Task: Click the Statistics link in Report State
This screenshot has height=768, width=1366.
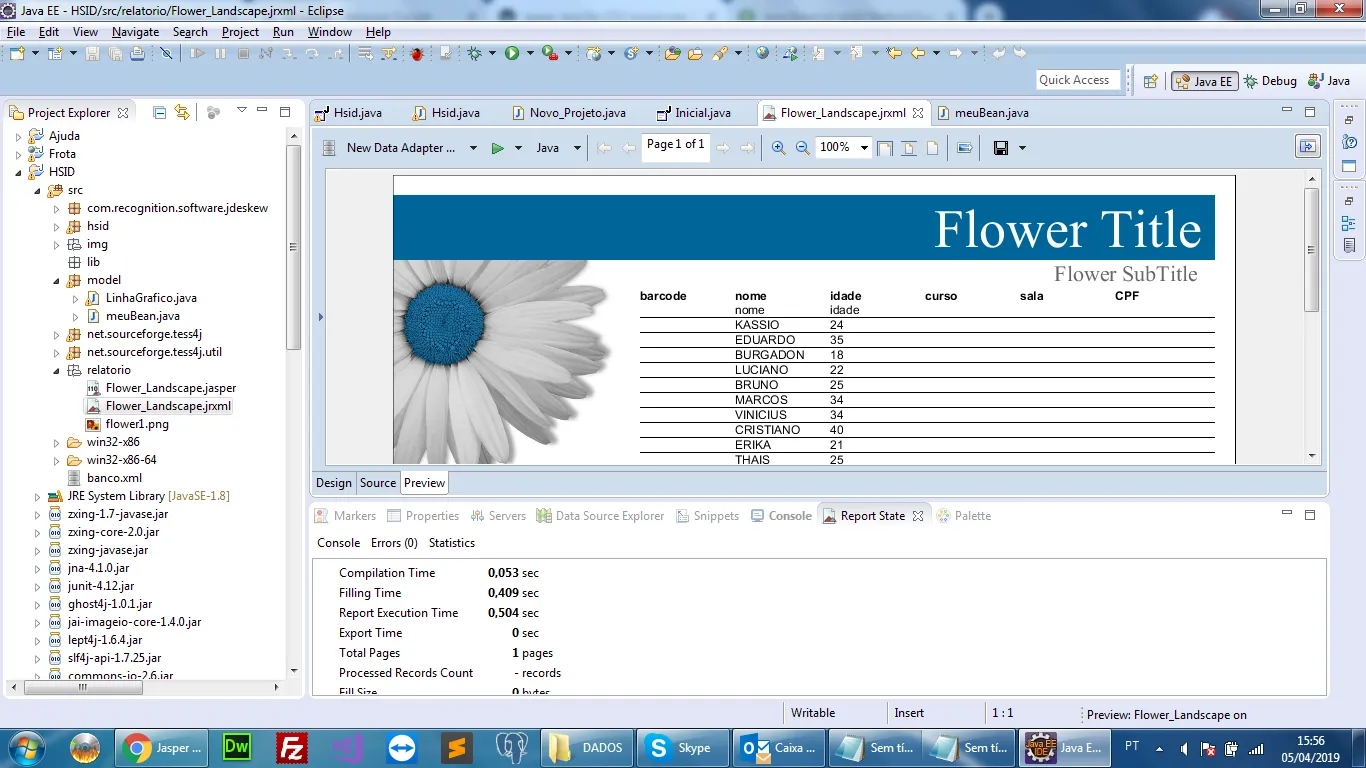Action: click(452, 543)
